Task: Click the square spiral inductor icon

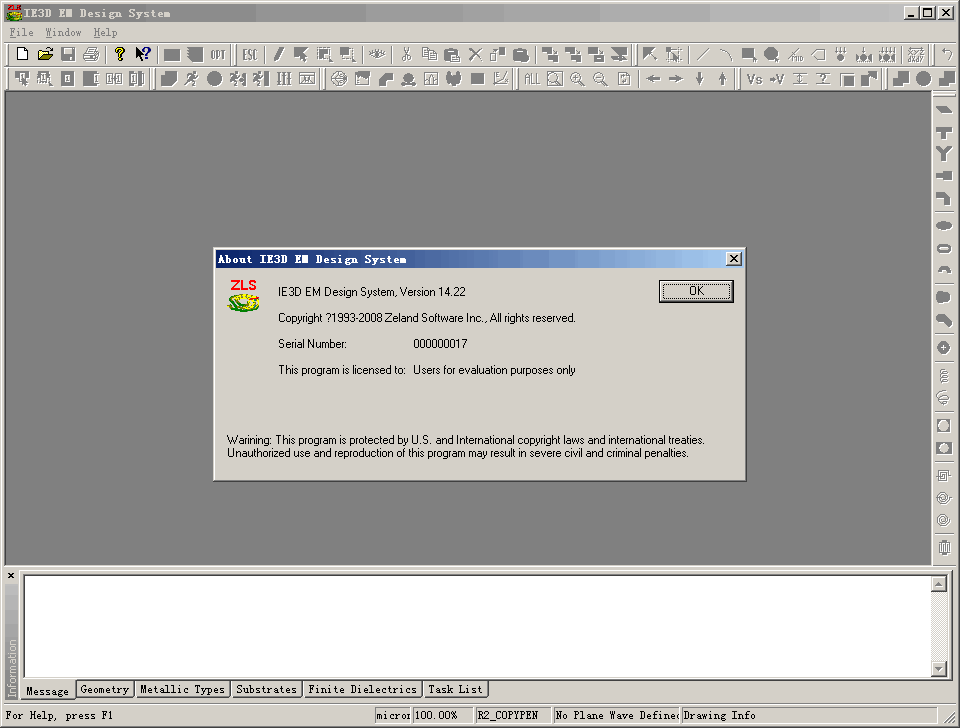Action: coord(944,475)
